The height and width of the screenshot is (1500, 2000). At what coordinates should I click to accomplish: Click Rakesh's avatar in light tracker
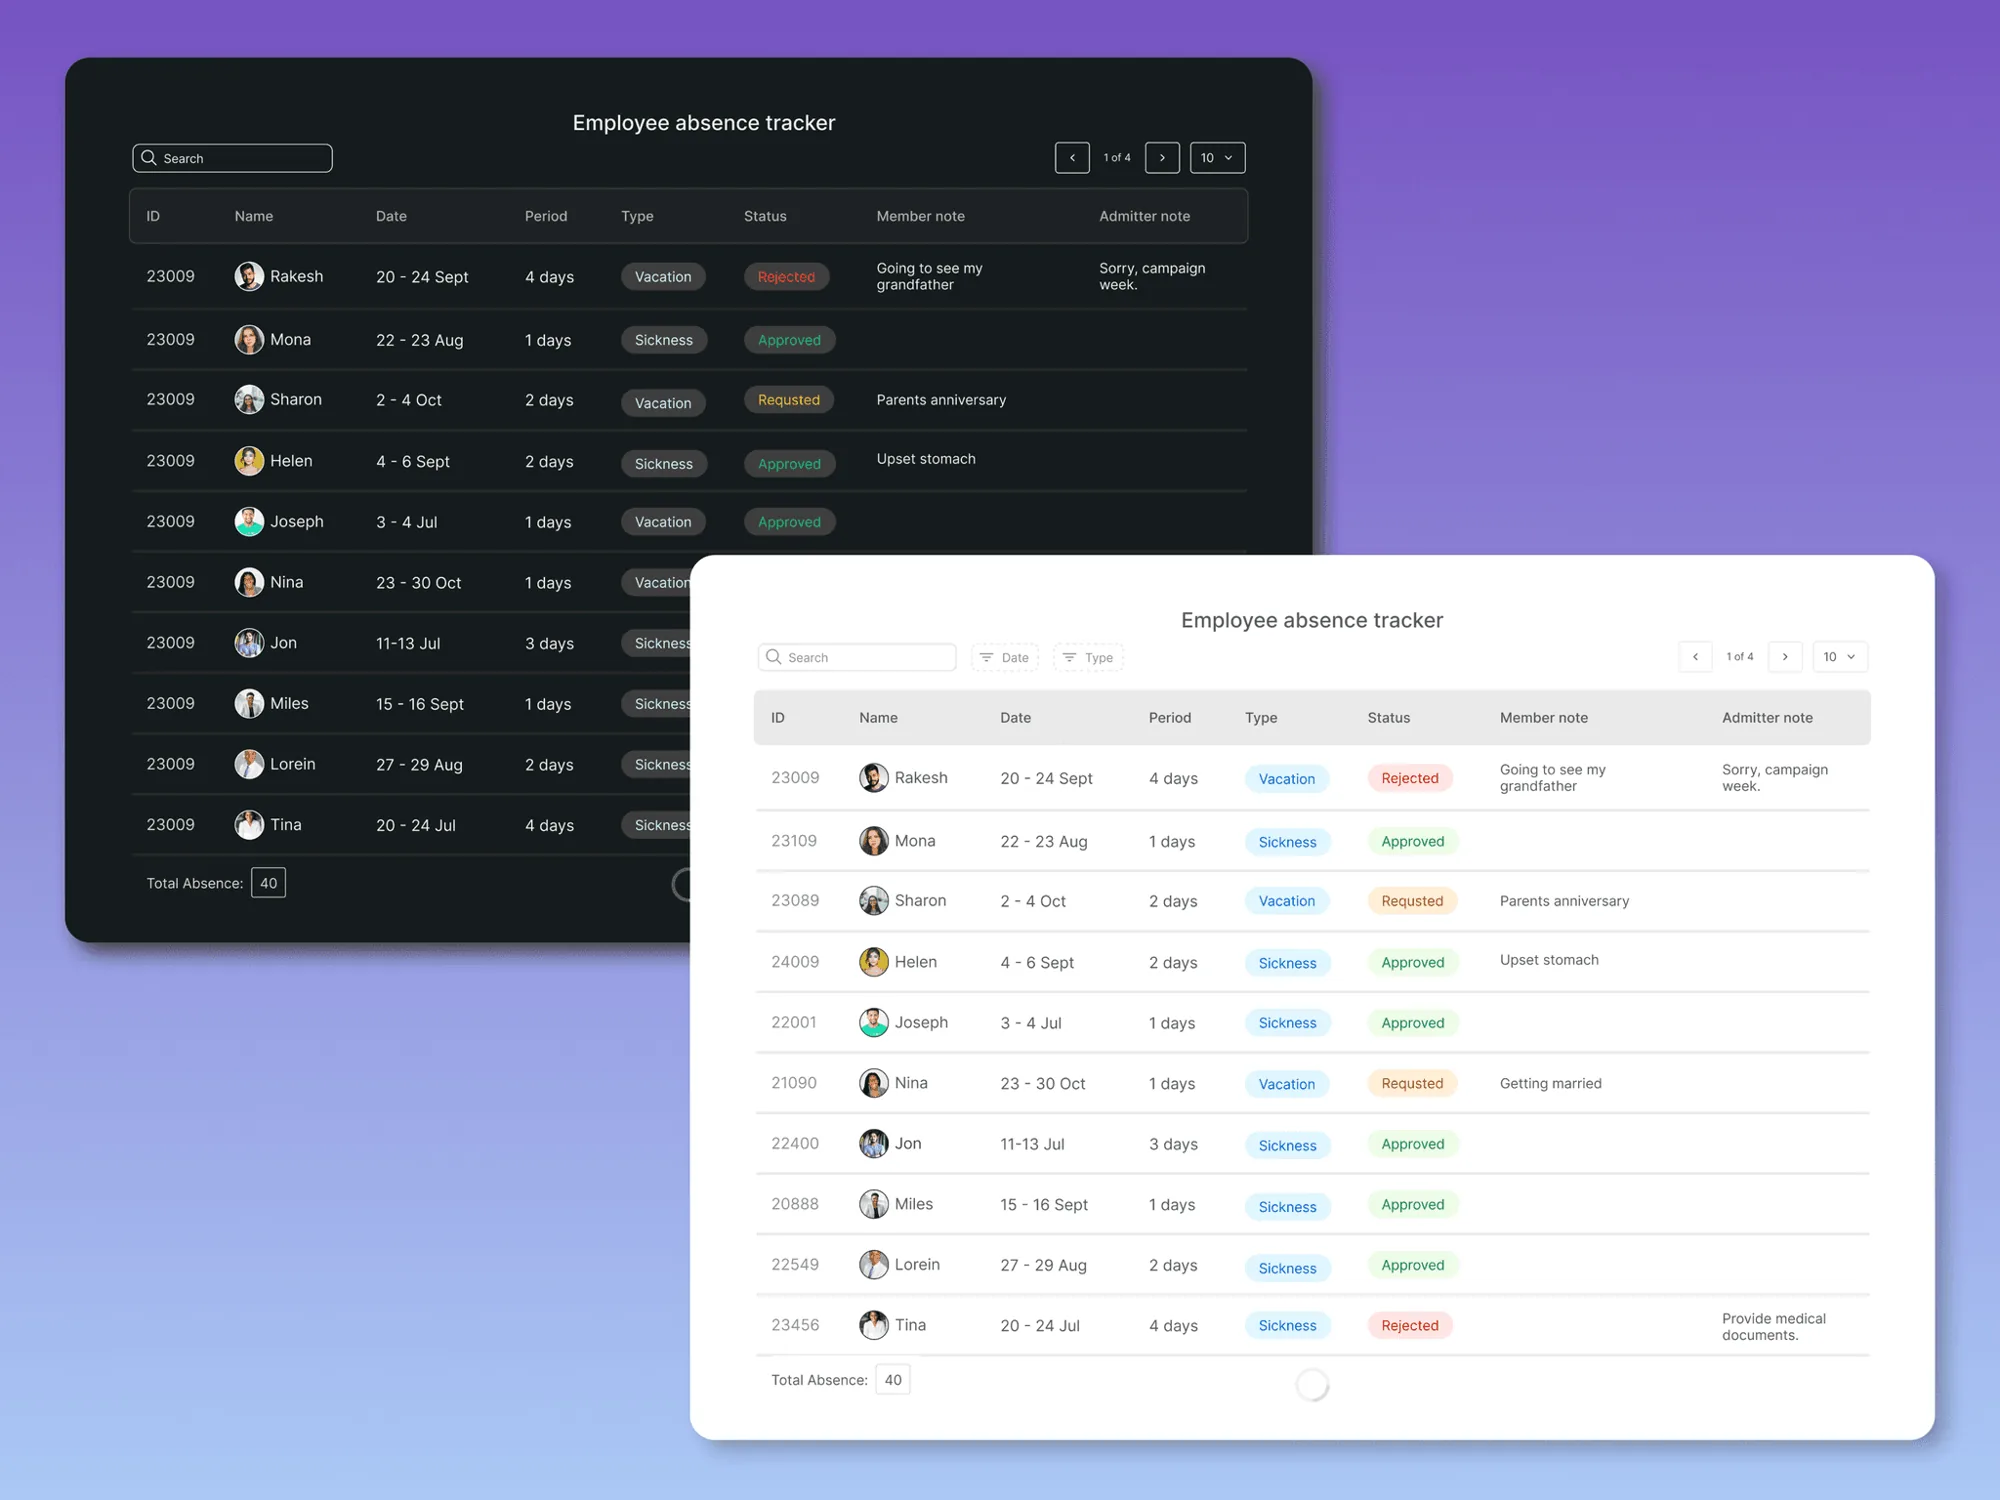[874, 778]
